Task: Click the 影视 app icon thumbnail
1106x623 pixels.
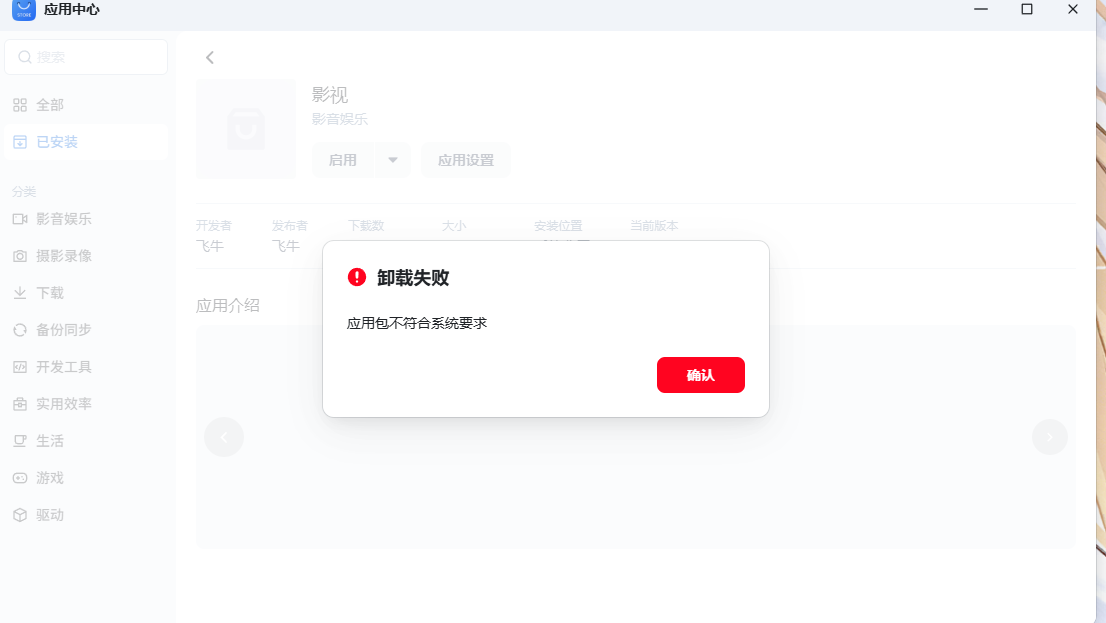Action: point(245,128)
